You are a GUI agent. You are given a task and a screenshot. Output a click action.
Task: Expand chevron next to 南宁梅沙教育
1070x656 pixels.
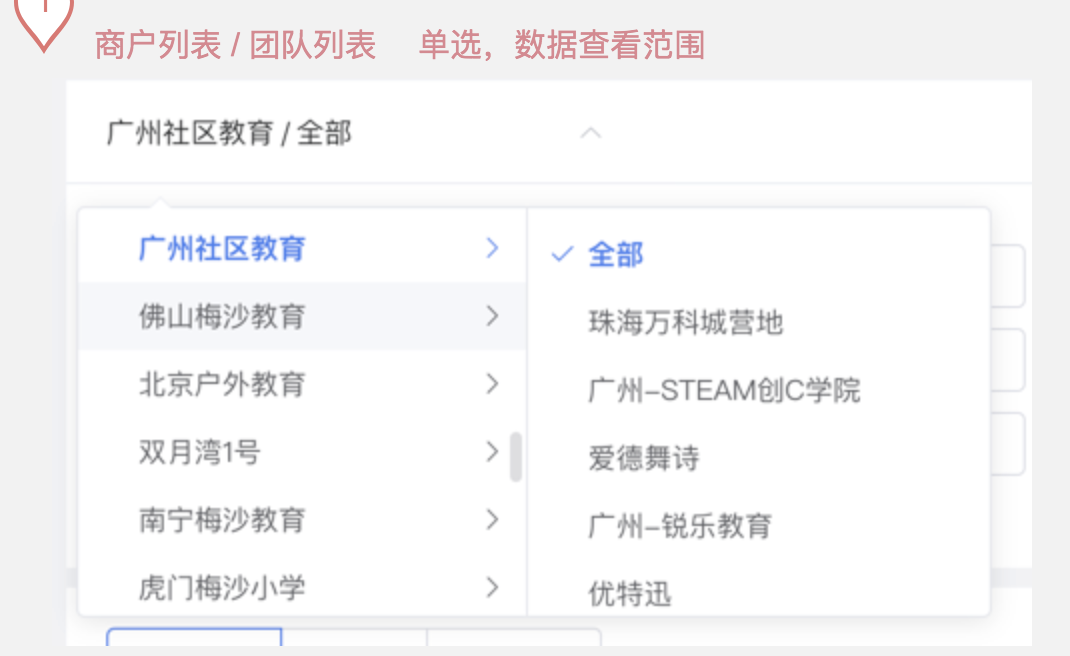pyautogui.click(x=491, y=520)
